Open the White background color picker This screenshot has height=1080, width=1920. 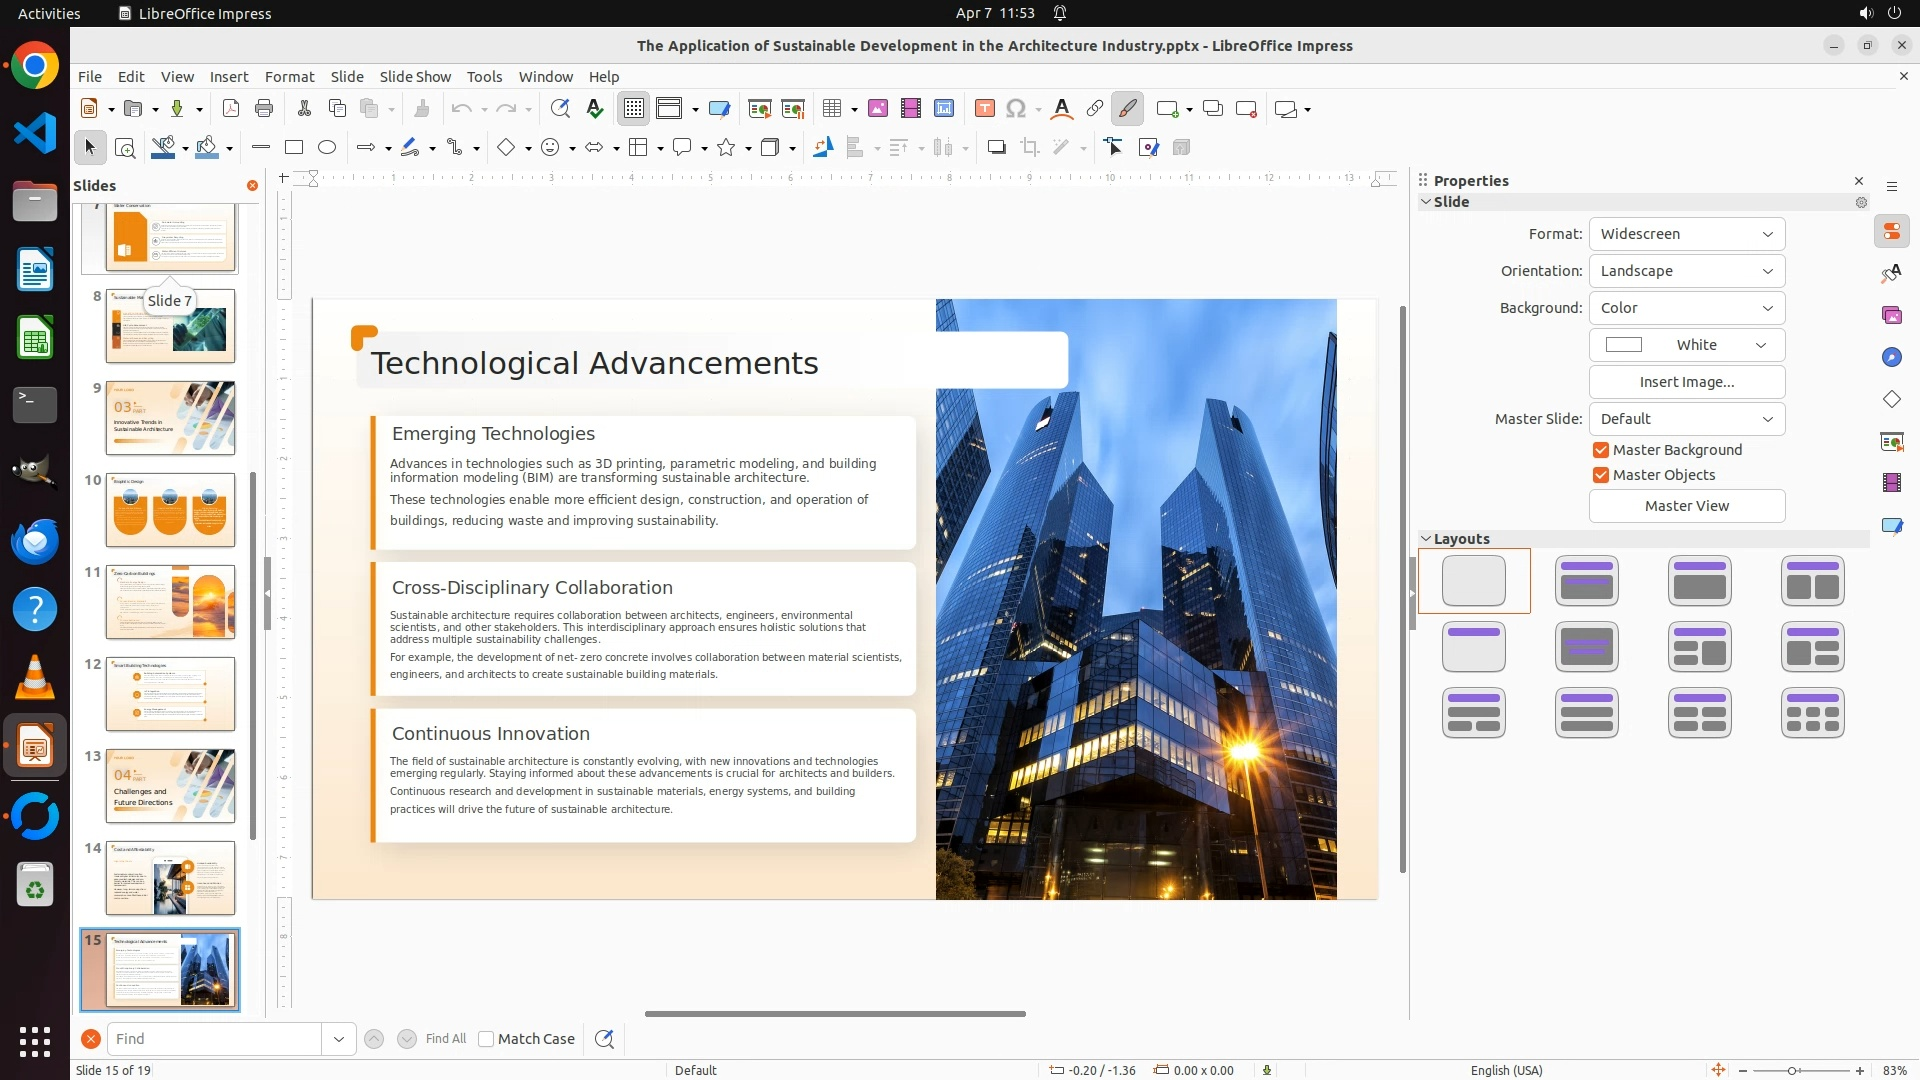pos(1686,345)
